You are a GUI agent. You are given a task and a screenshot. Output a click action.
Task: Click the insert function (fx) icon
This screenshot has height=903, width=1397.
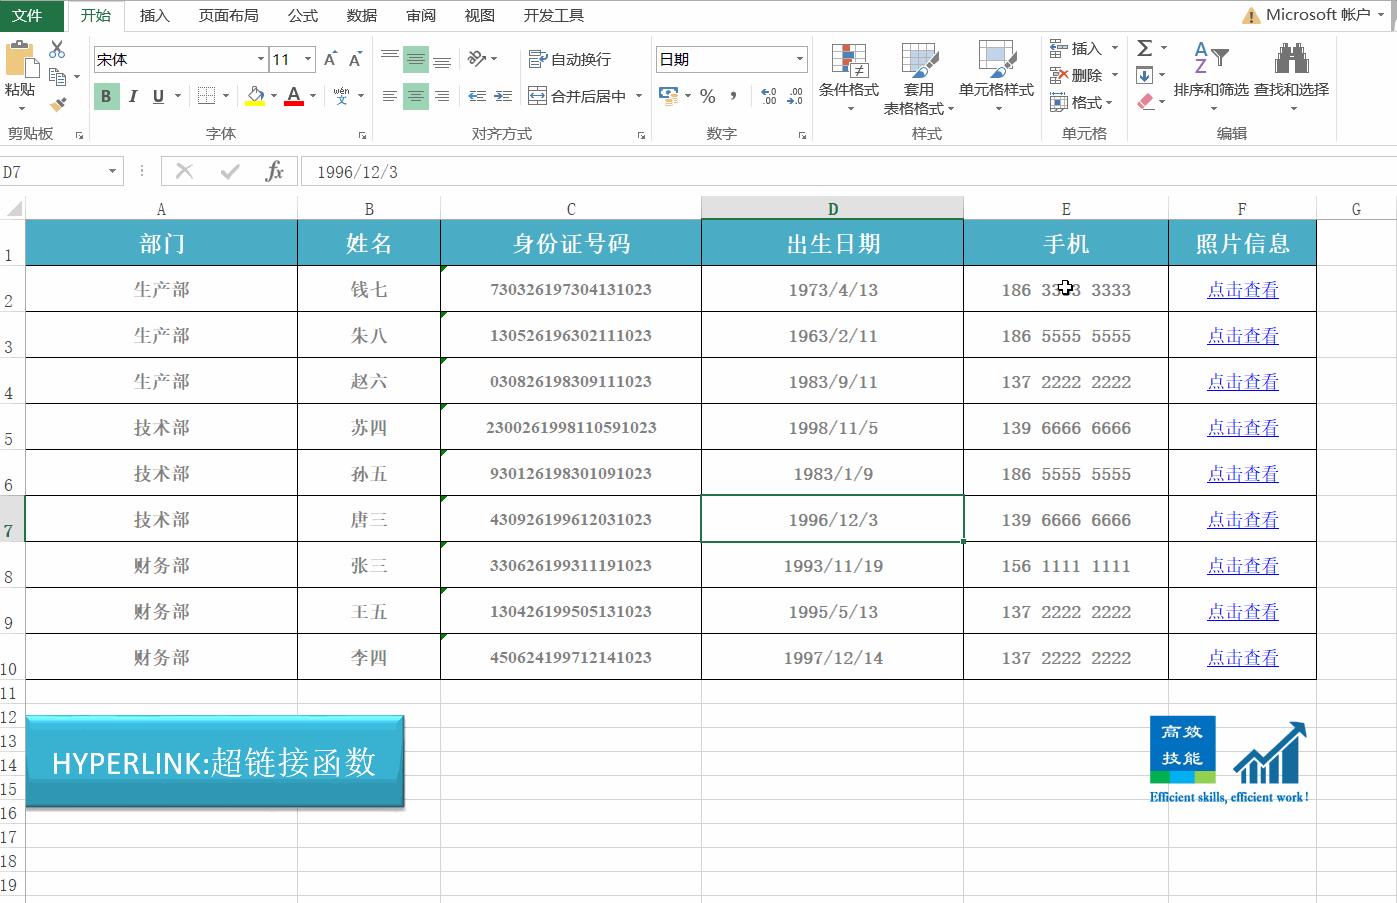point(276,171)
